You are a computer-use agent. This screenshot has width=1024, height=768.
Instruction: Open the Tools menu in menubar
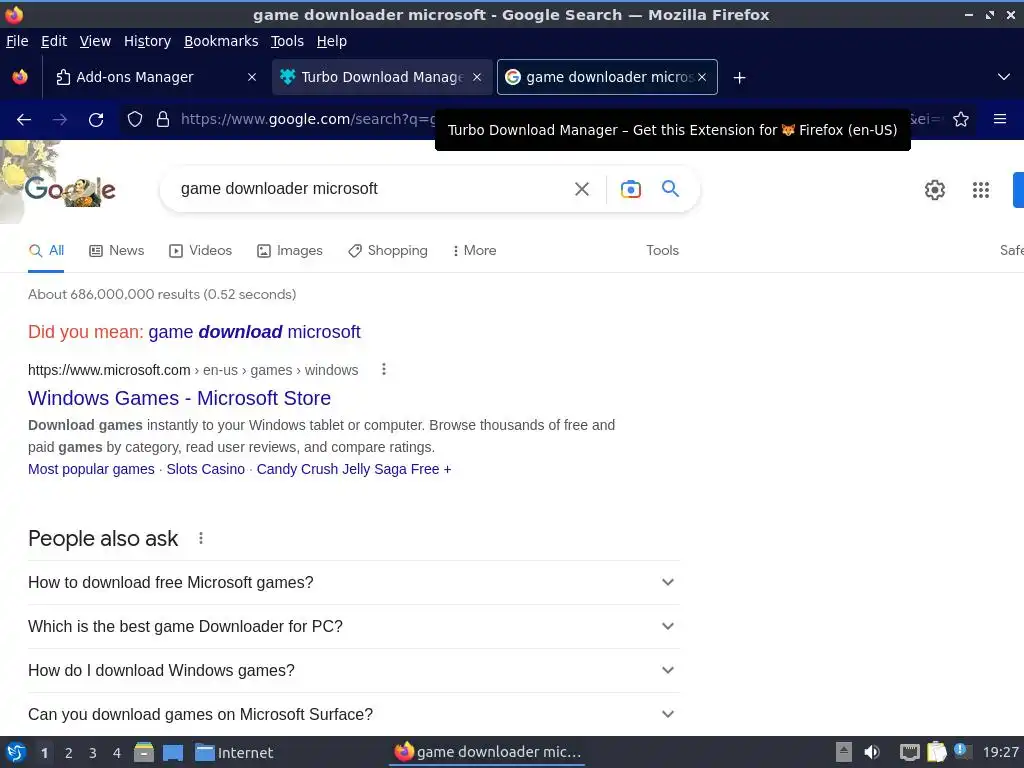287,41
